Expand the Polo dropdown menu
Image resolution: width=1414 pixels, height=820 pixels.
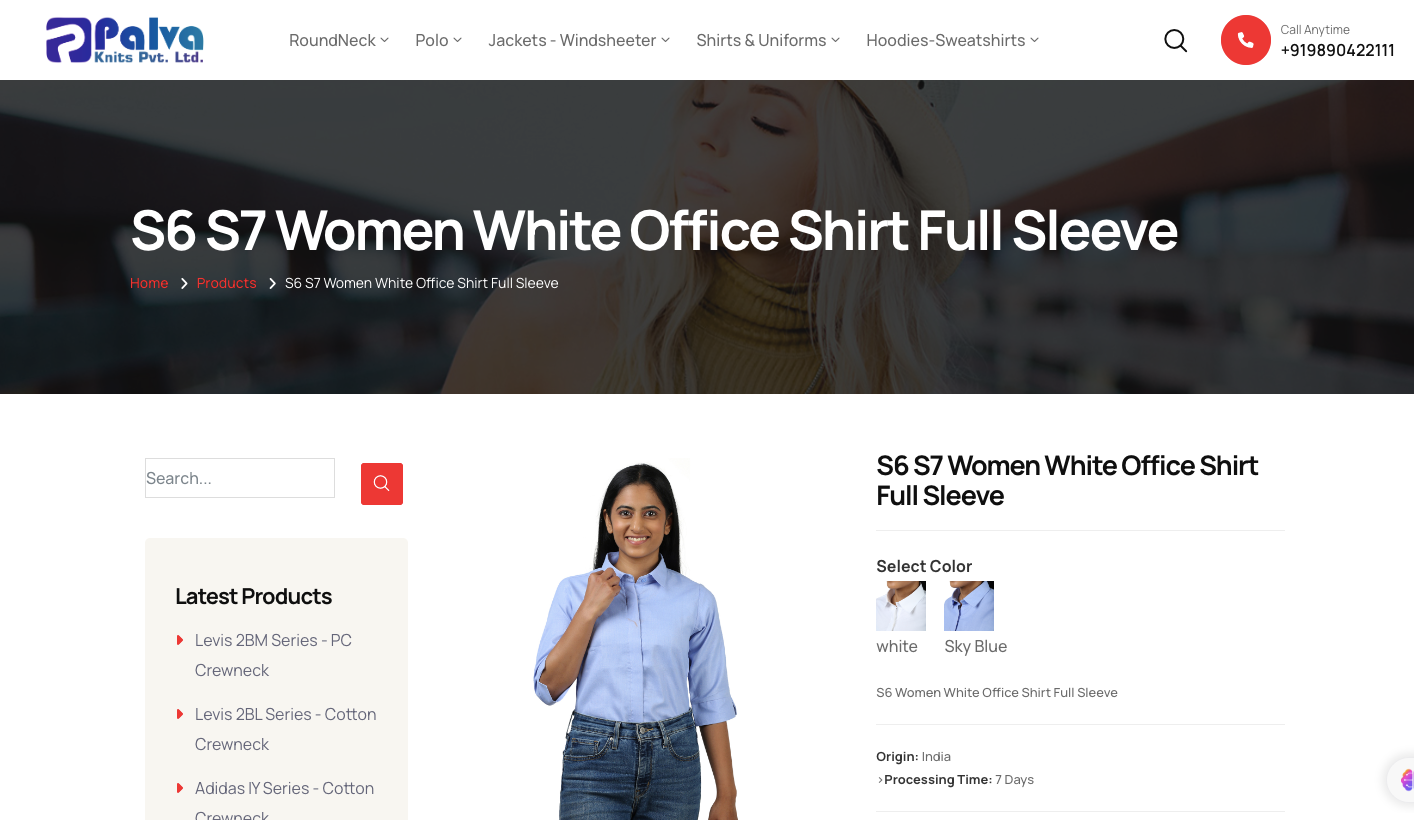pyautogui.click(x=439, y=40)
